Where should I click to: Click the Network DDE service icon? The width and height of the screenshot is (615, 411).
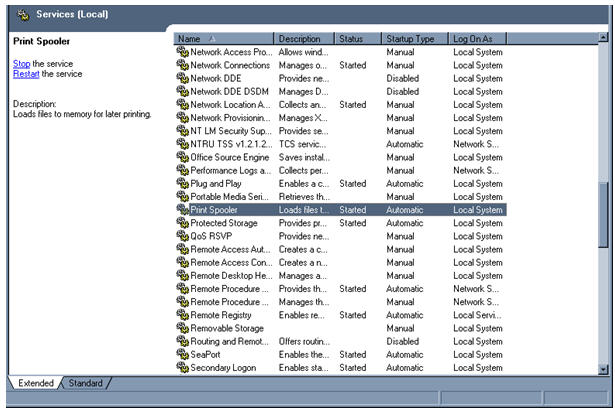click(x=182, y=79)
